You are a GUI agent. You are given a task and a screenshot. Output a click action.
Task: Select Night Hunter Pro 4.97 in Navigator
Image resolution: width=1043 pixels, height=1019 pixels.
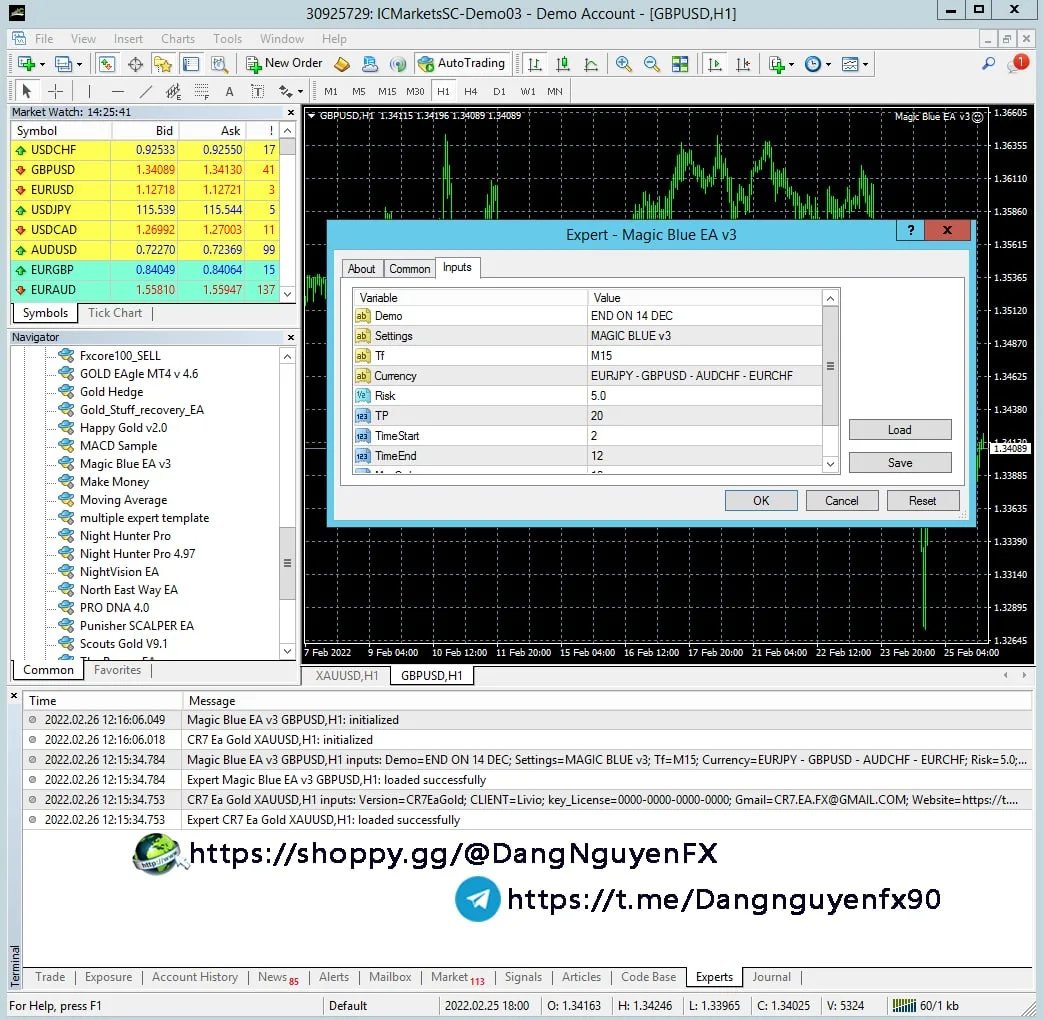click(138, 553)
